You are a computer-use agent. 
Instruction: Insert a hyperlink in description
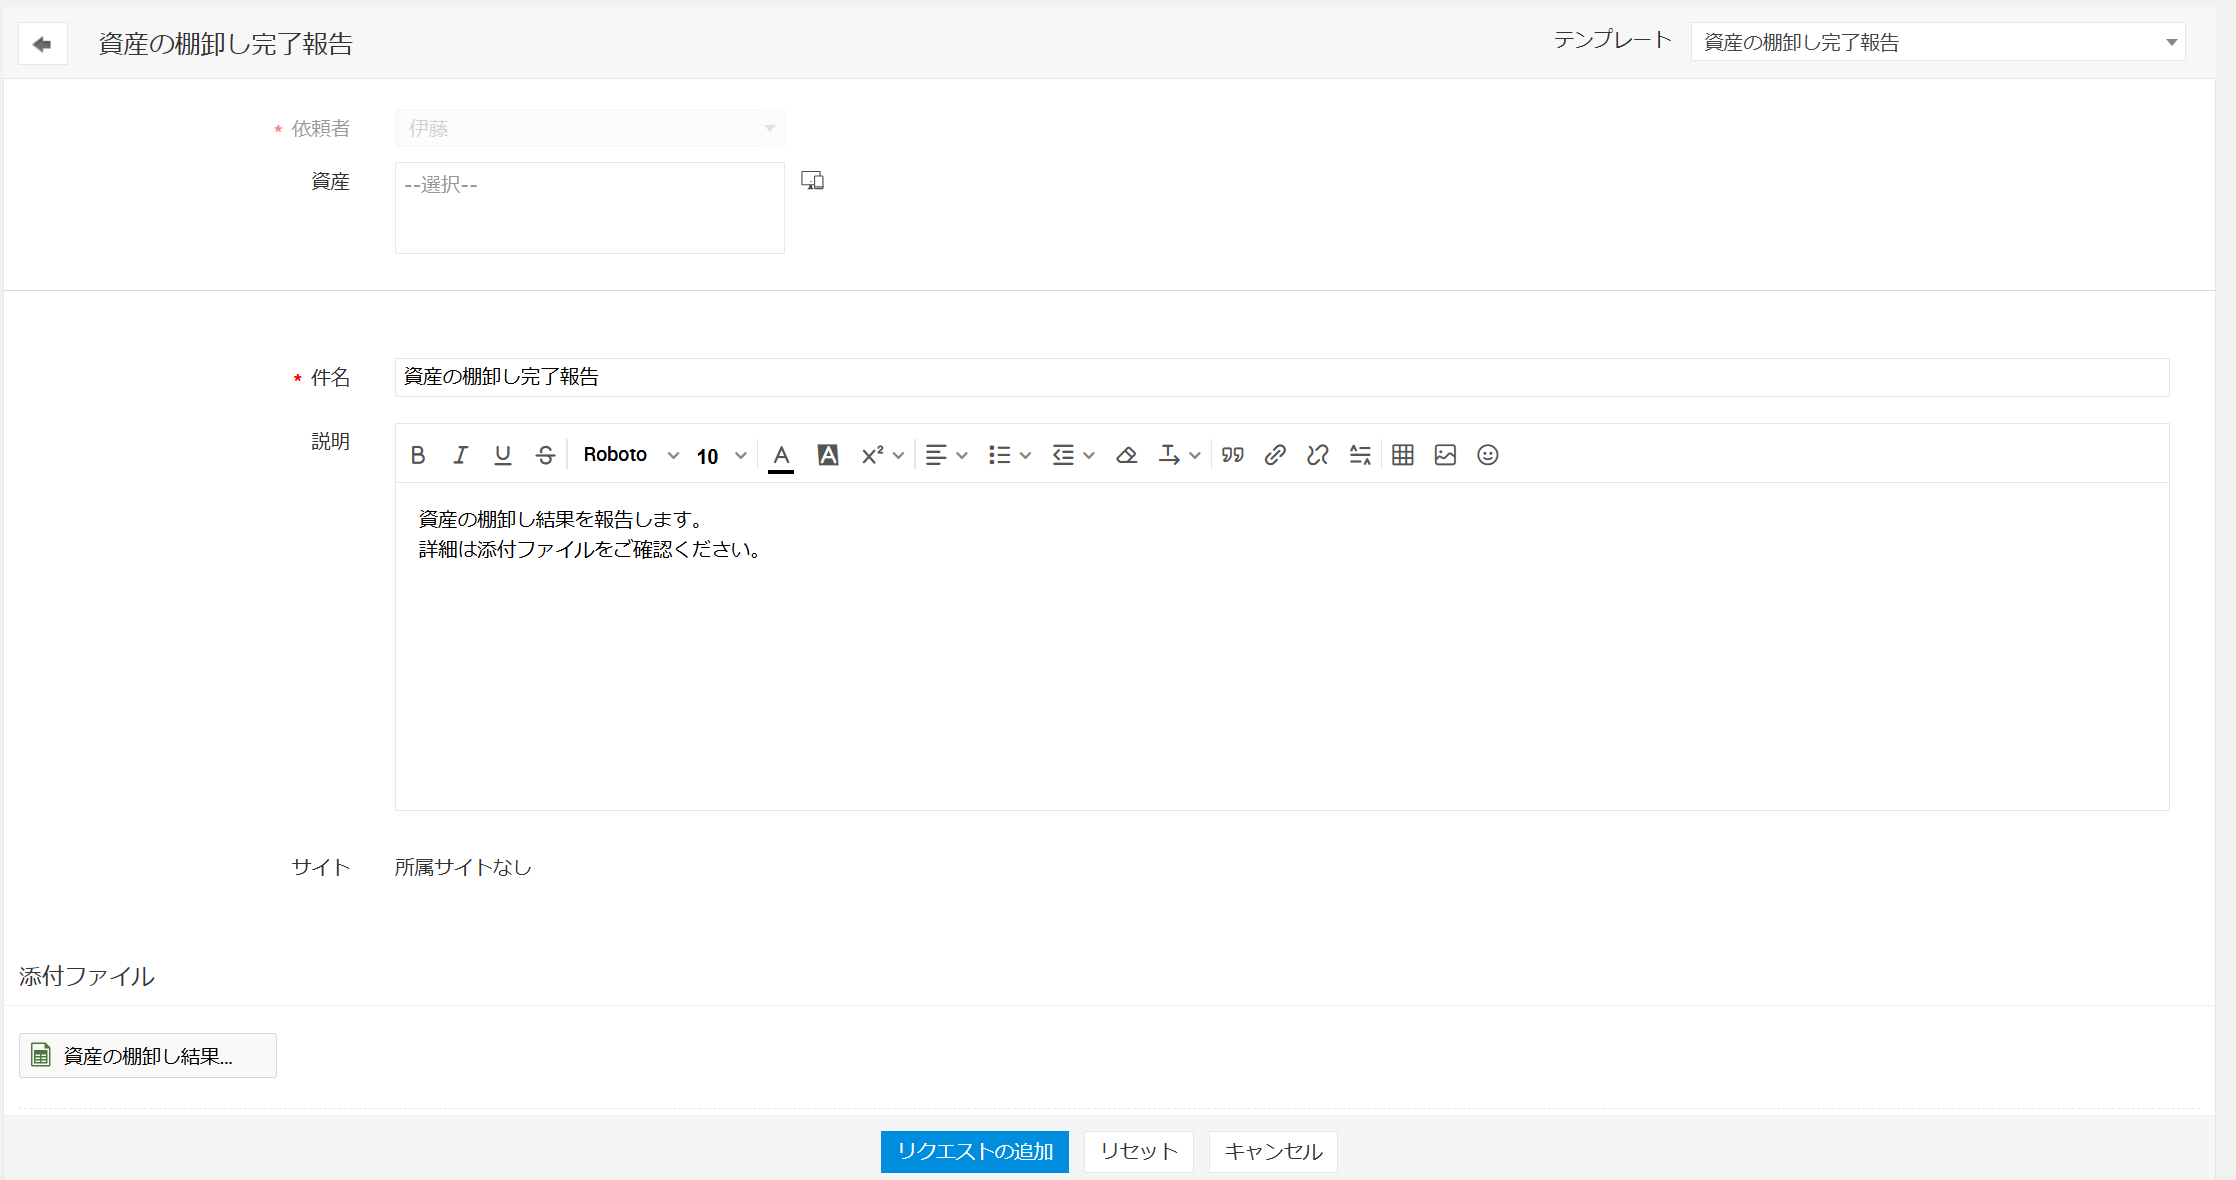[1274, 455]
